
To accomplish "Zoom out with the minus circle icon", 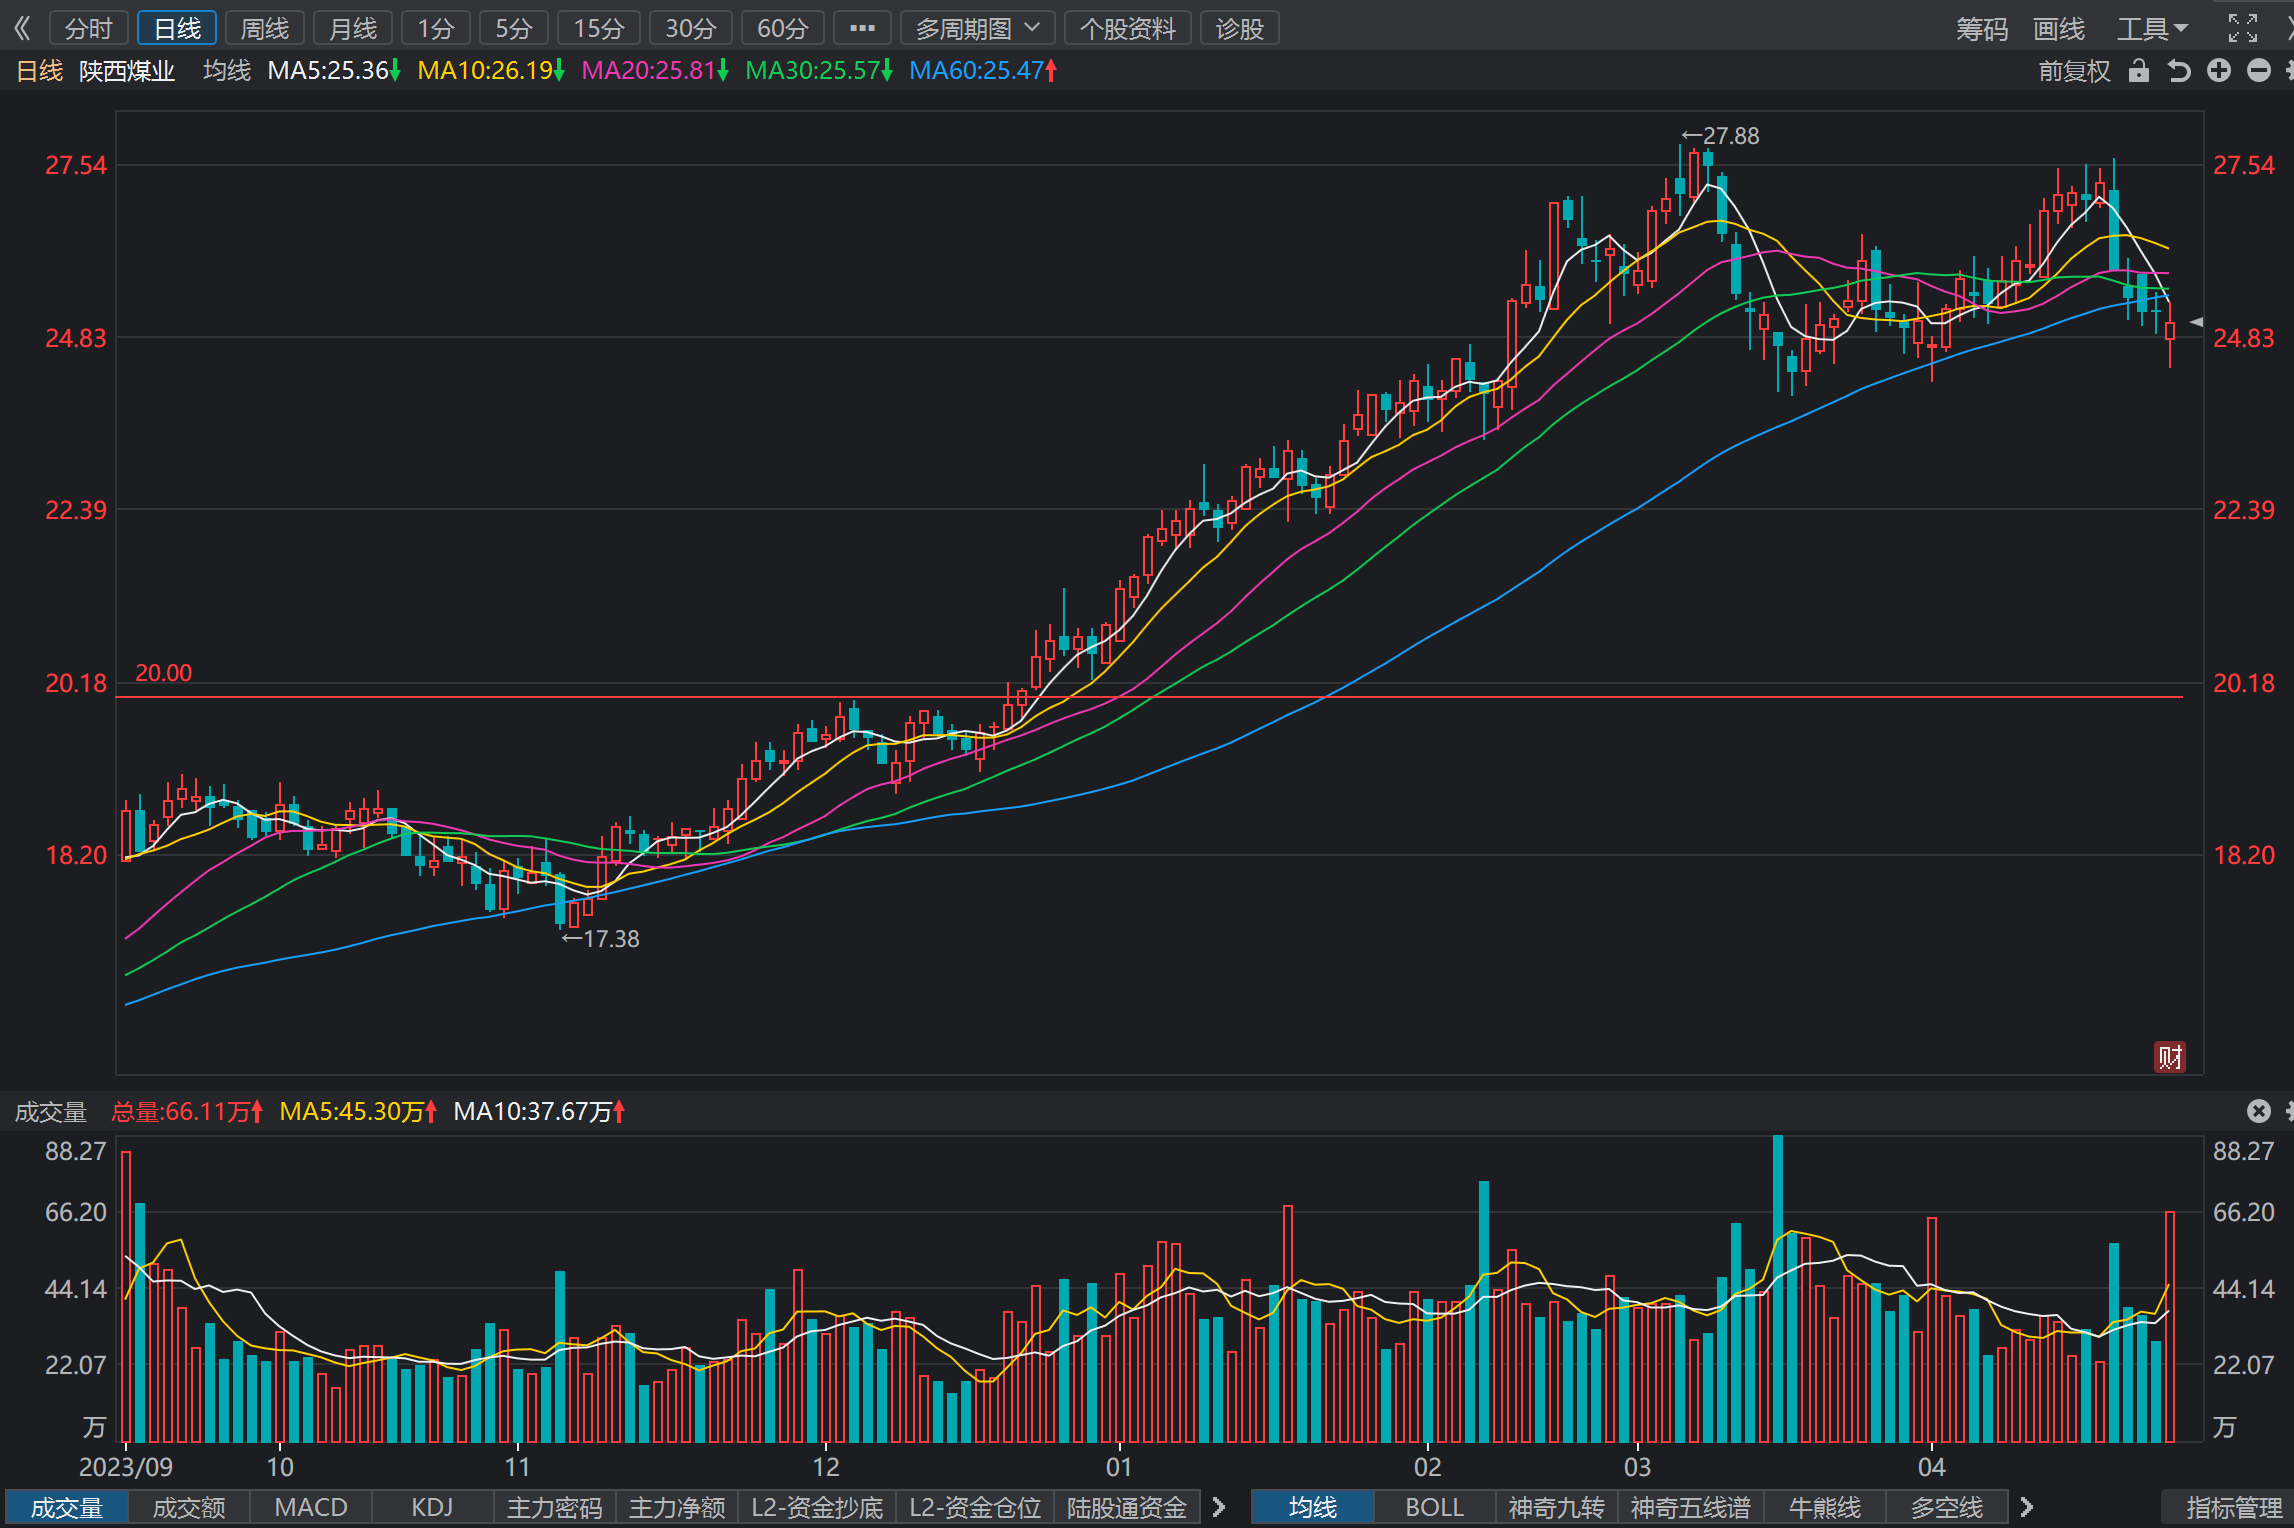I will tap(2258, 70).
